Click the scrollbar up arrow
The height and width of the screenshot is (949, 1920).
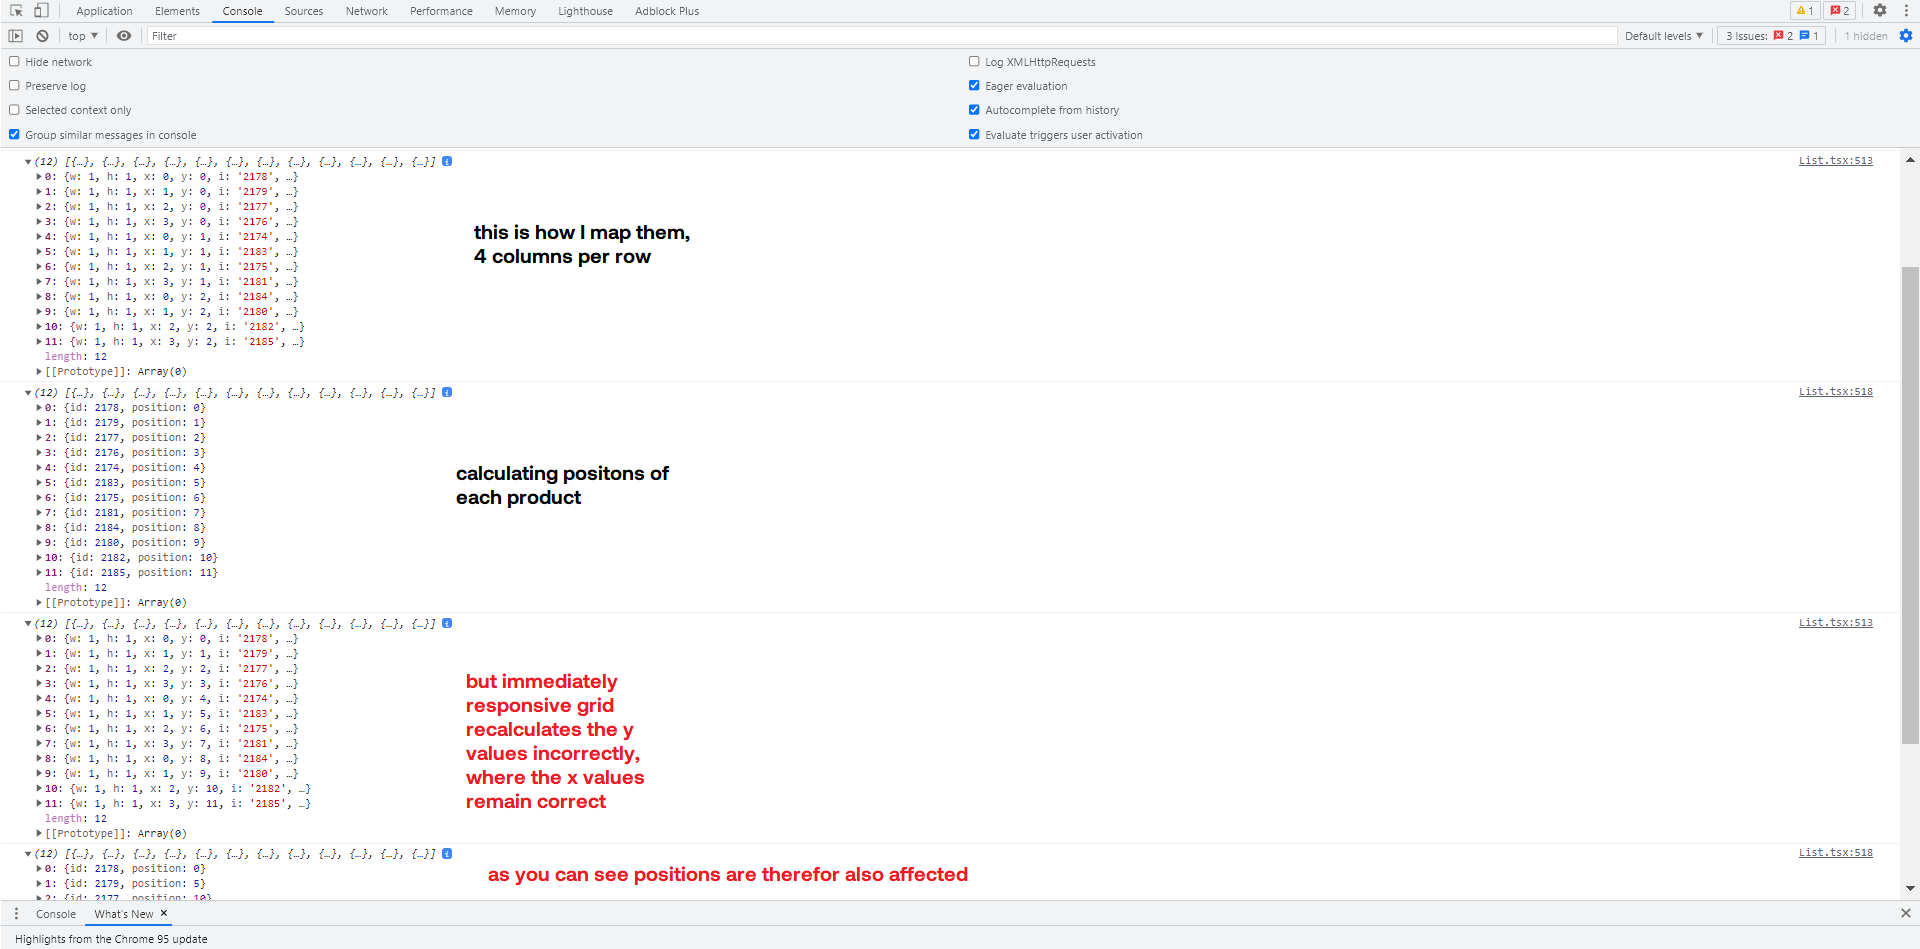coord(1910,160)
